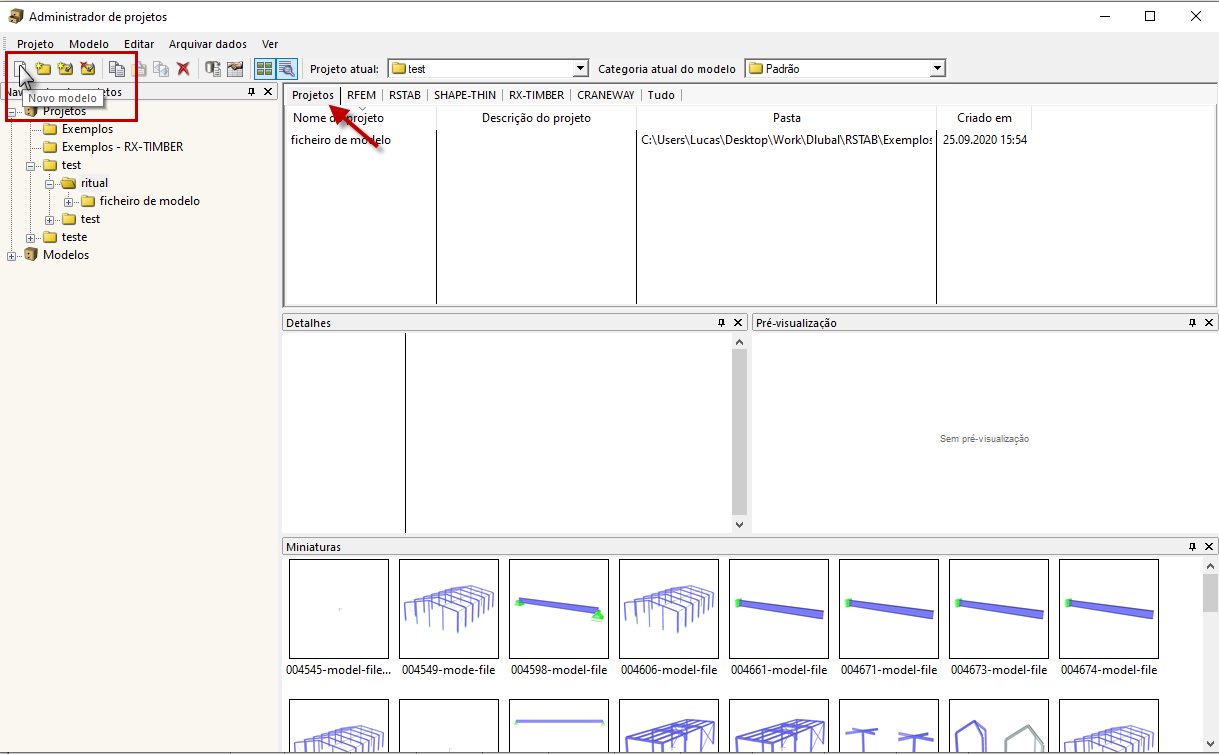Click the disconnect folder toolbar icon
The image size is (1219, 754).
point(87,69)
